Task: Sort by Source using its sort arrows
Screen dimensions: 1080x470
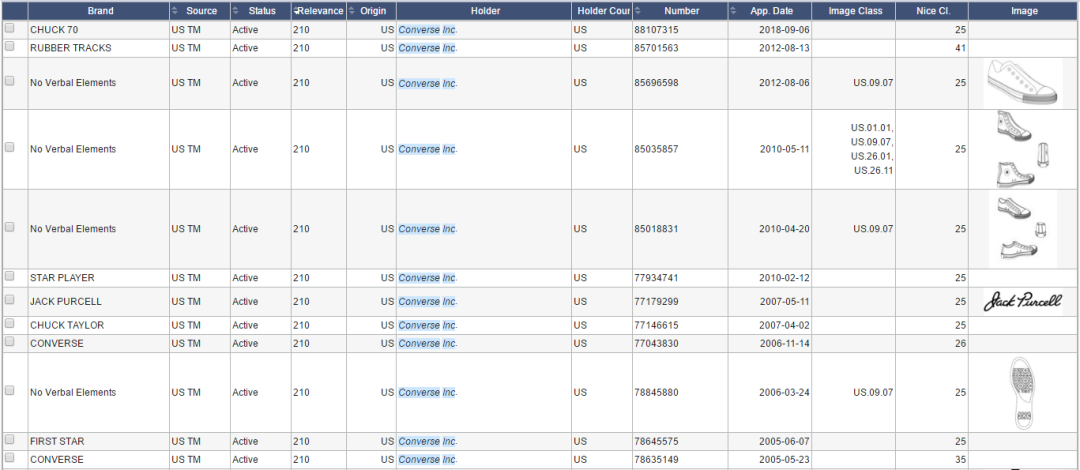Action: click(x=174, y=11)
